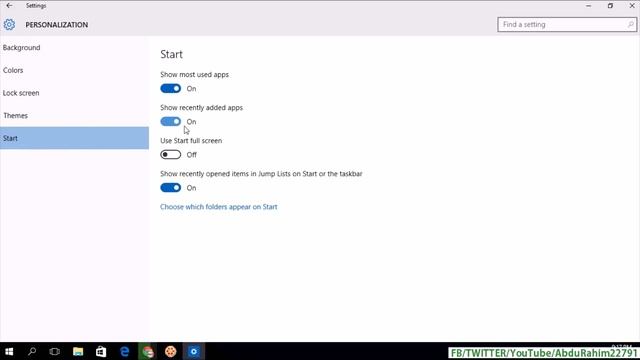Image resolution: width=640 pixels, height=360 pixels.
Task: Turn off Show most used apps
Action: [x=171, y=89]
